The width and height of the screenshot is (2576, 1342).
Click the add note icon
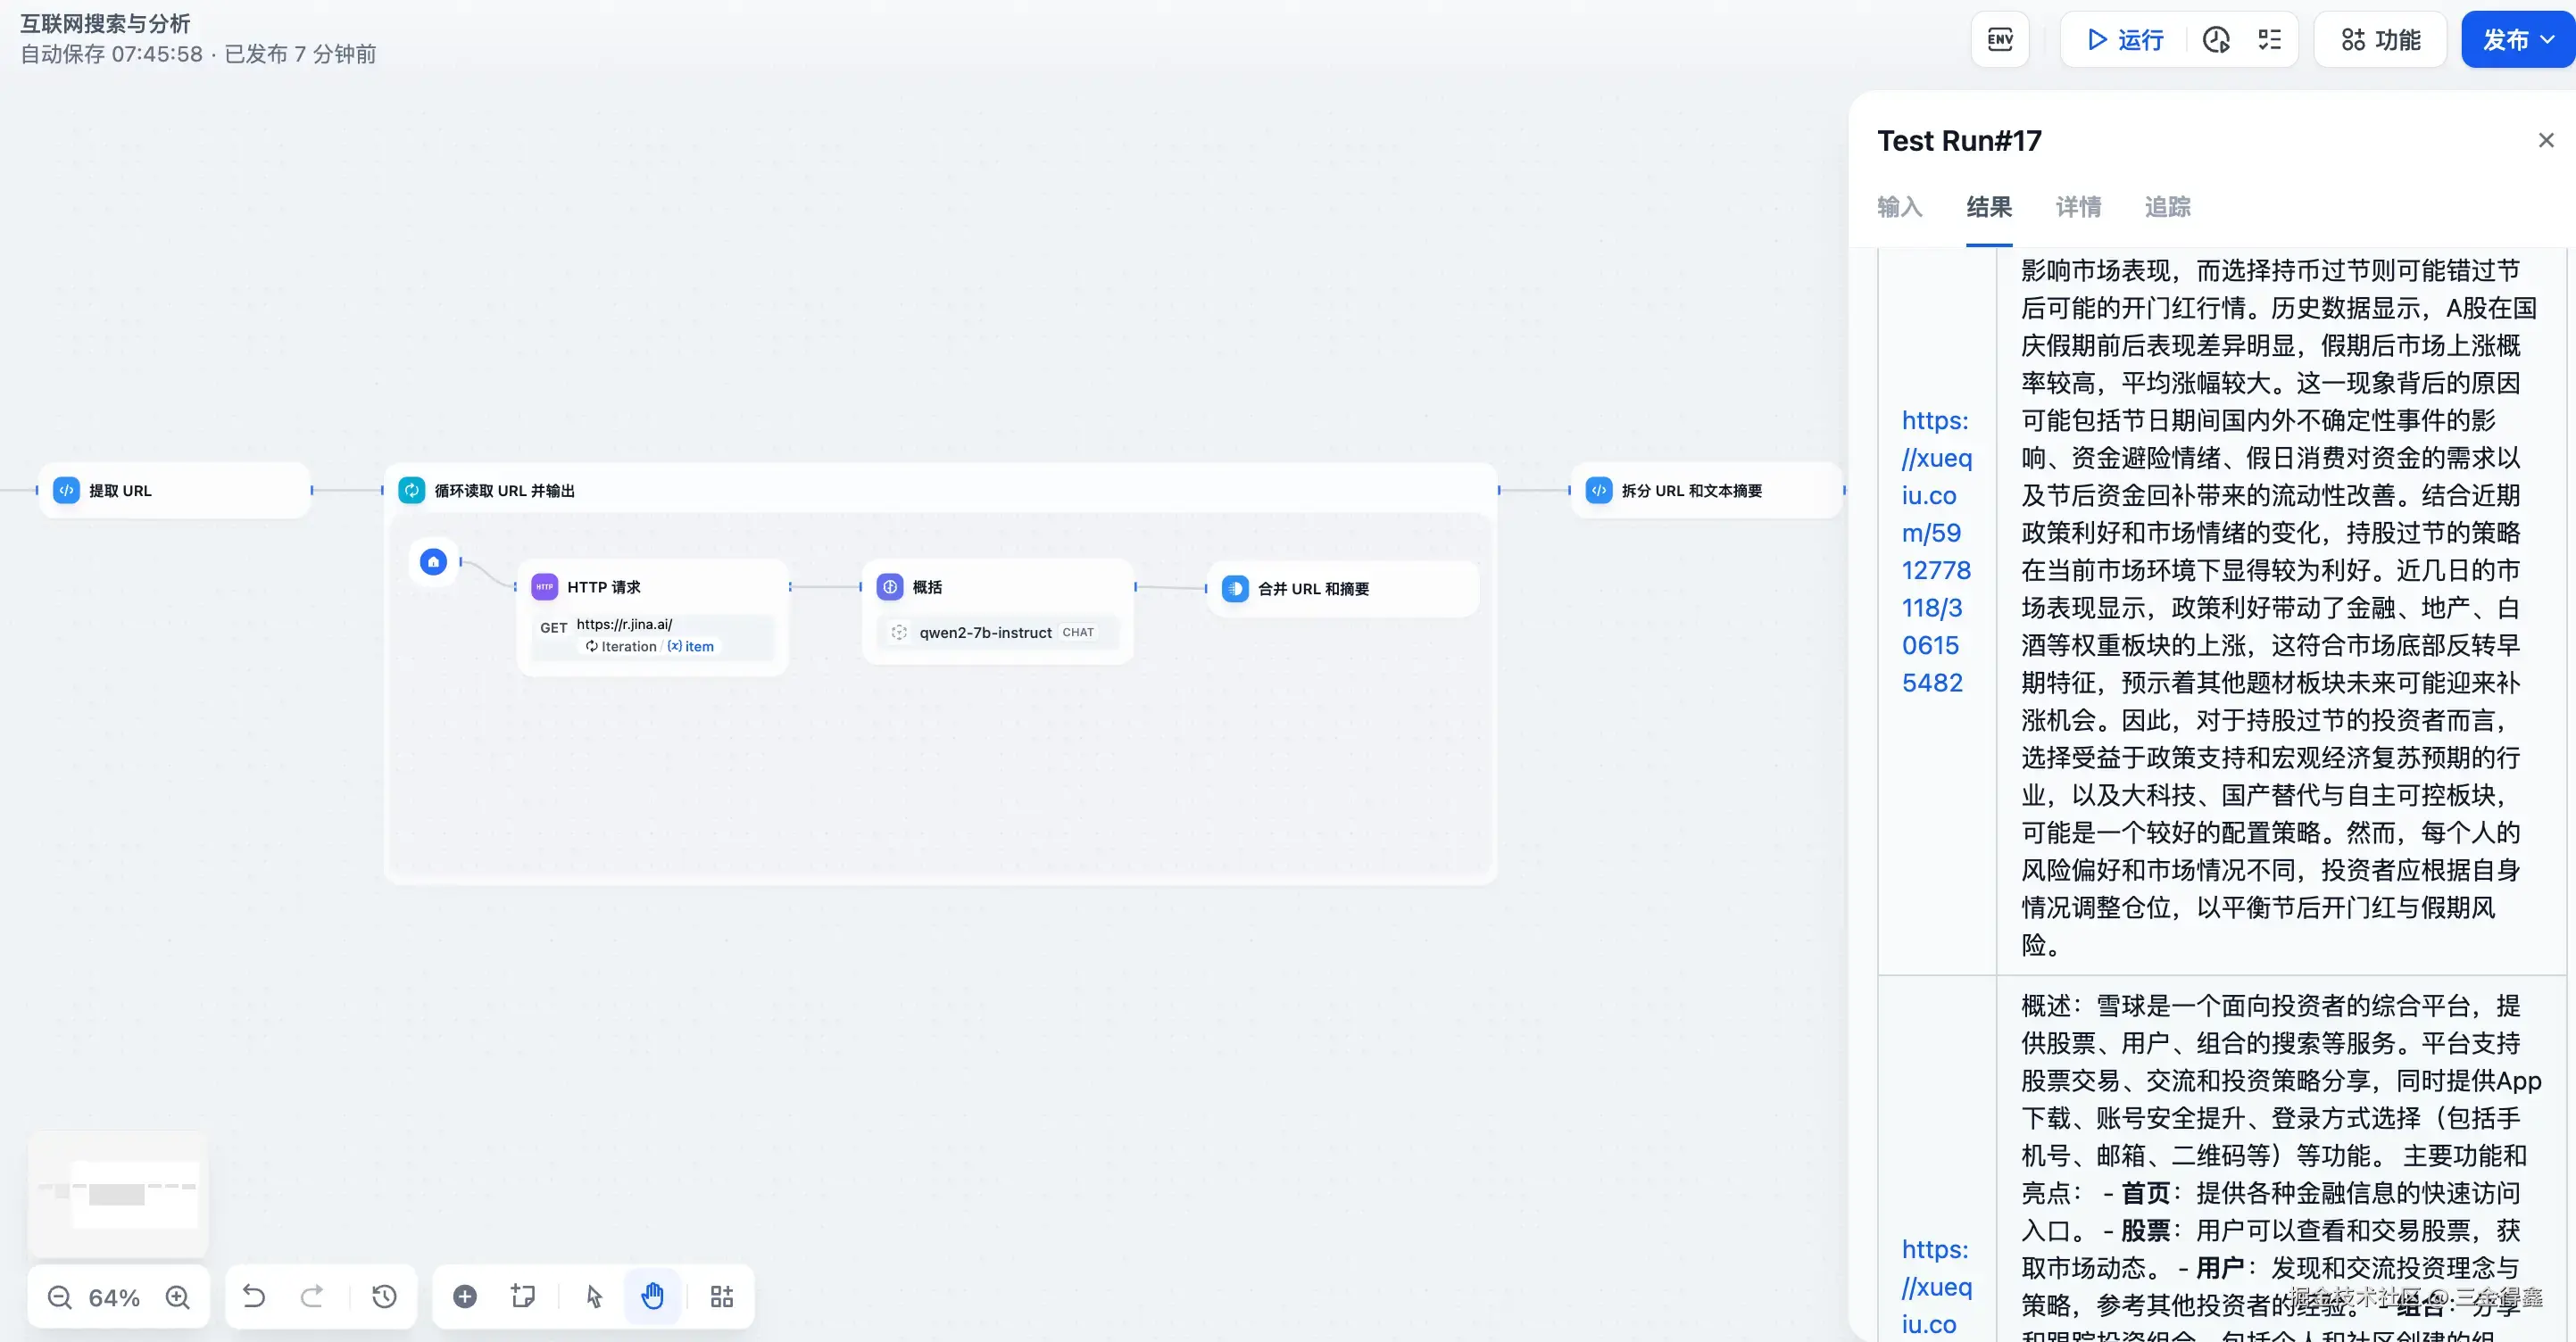tap(522, 1297)
